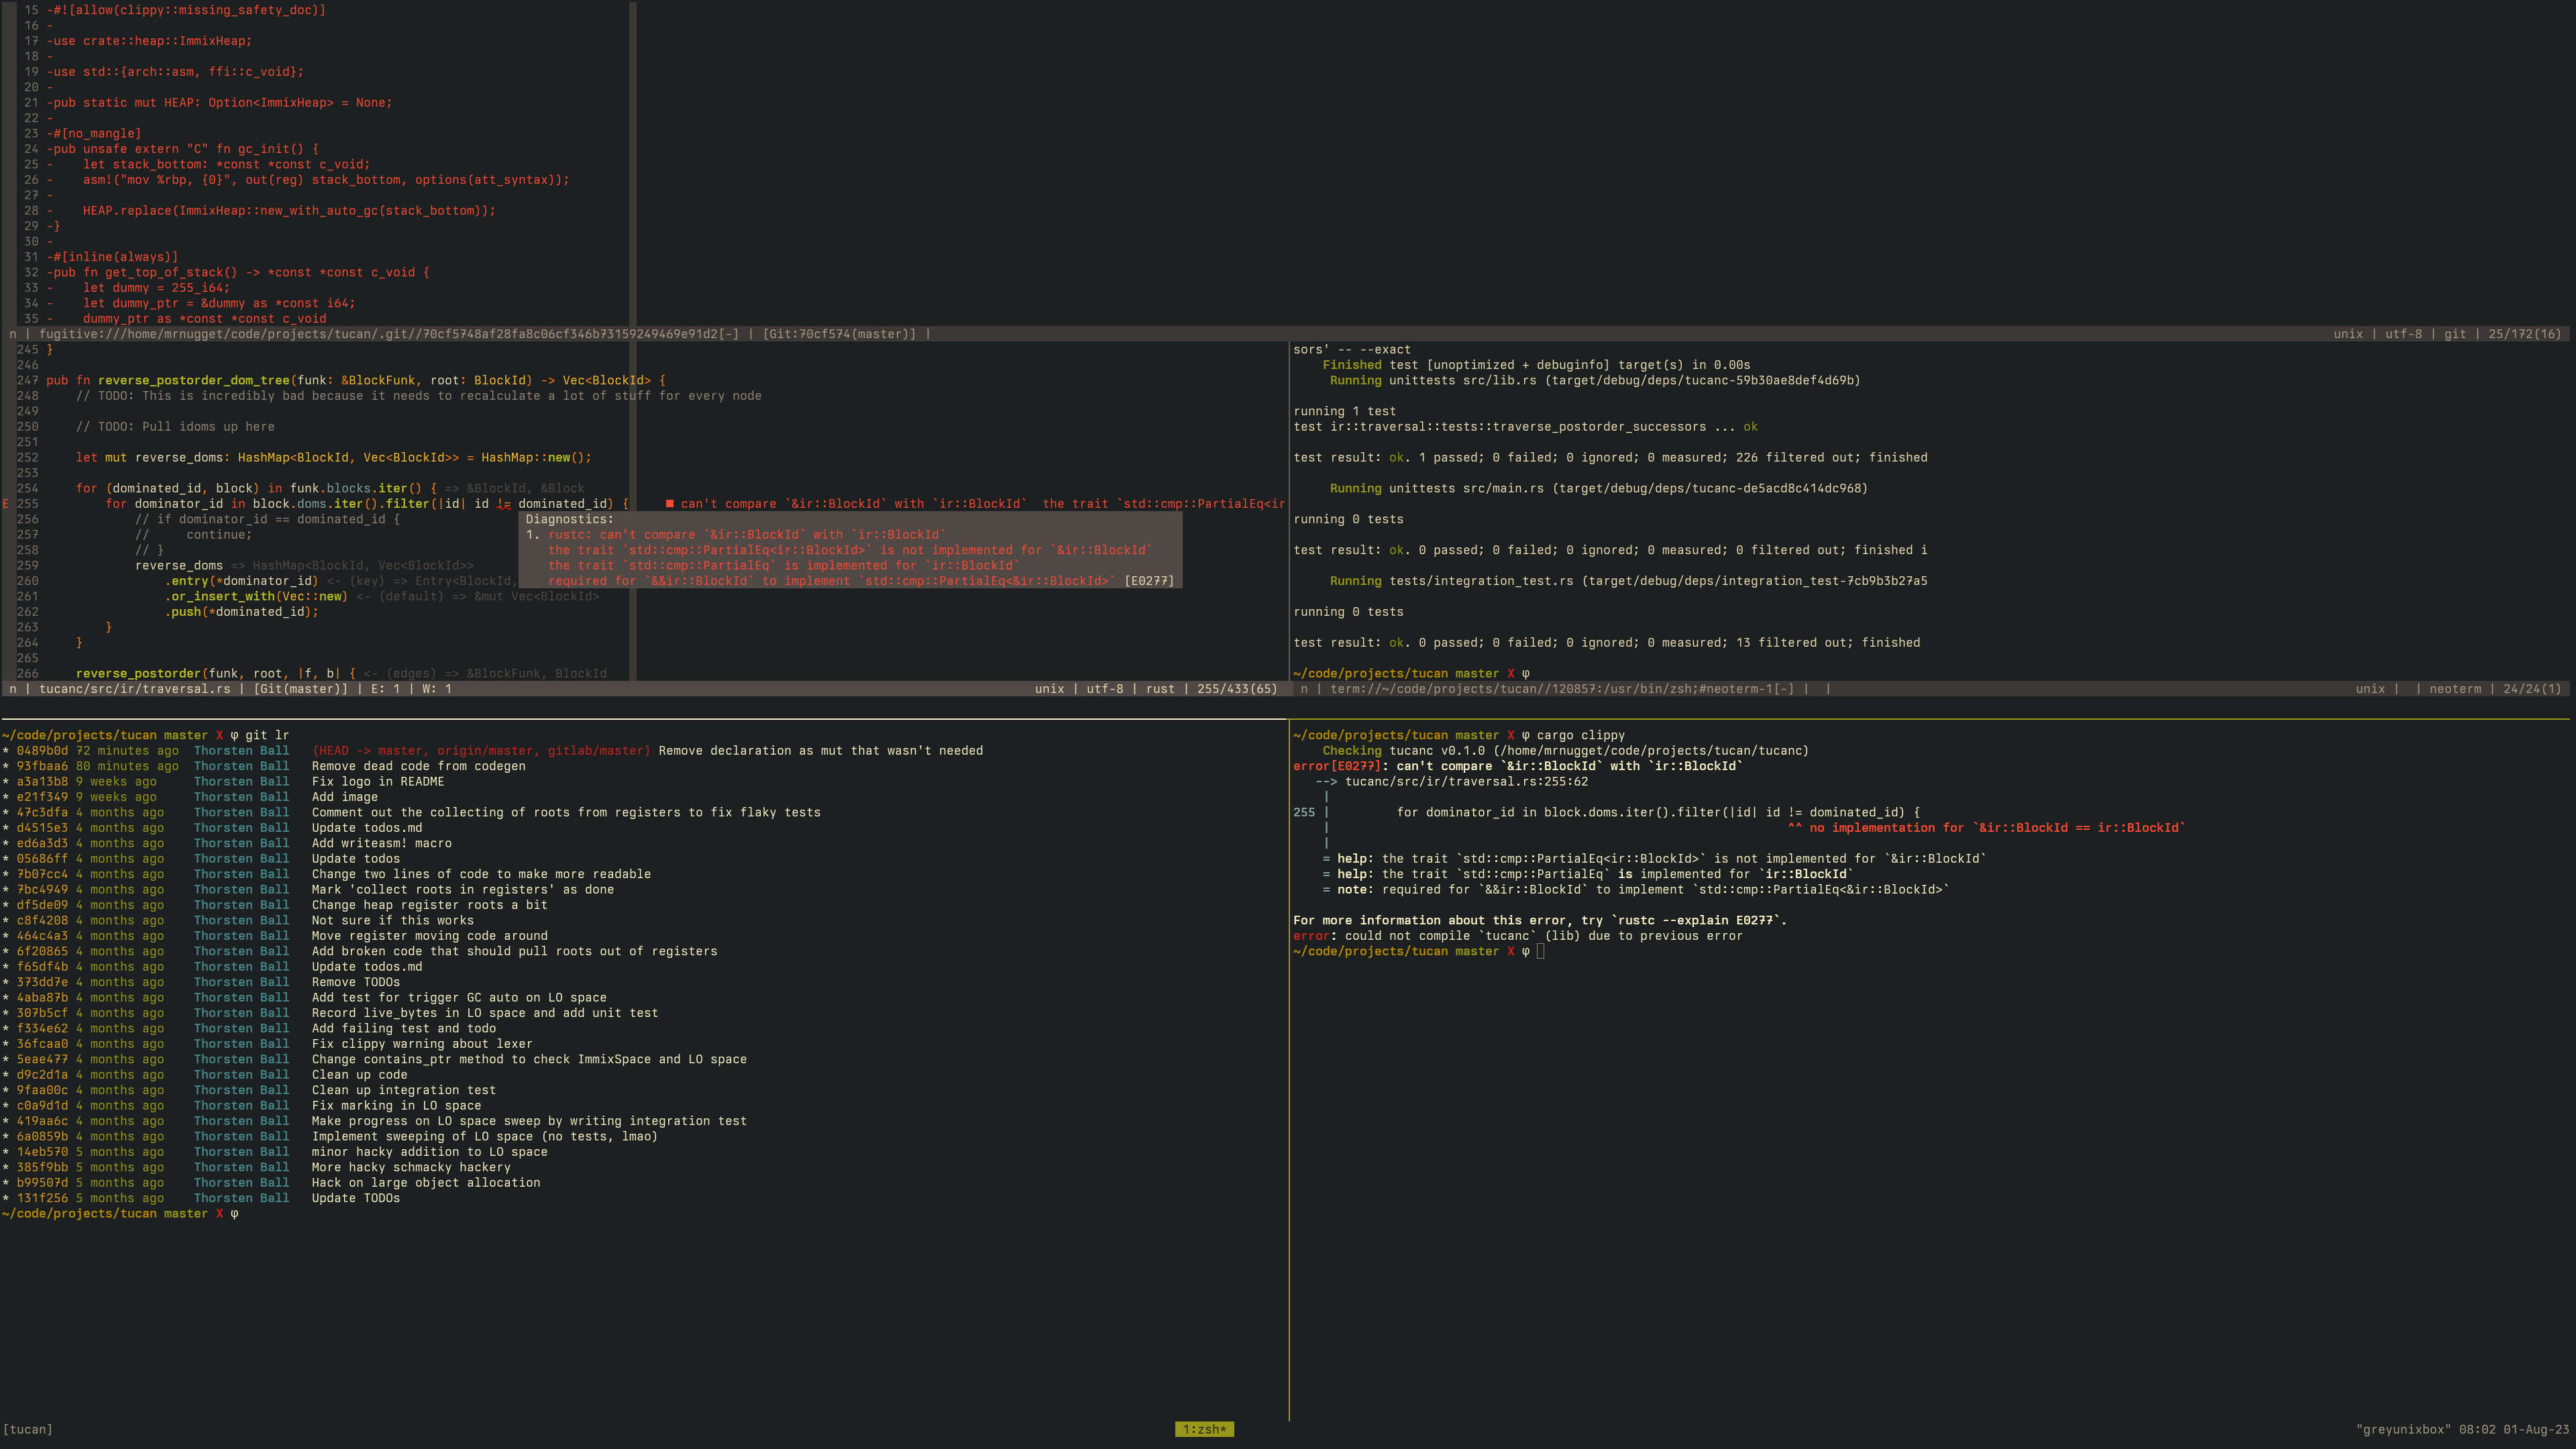
Task: Click the neoterm label in the terminal statusline
Action: tap(2455, 689)
